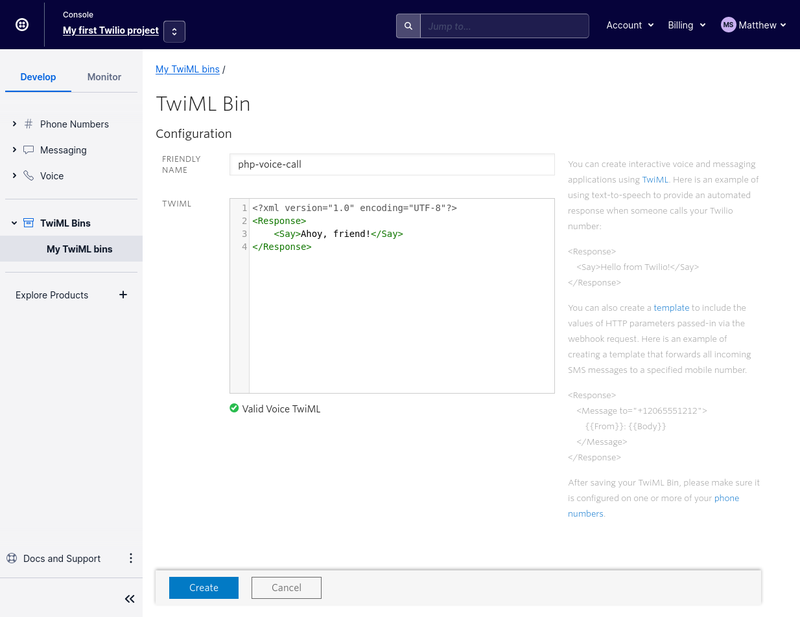The width and height of the screenshot is (800, 617).
Task: Select My TwiML bins in sidebar
Action: click(x=79, y=249)
